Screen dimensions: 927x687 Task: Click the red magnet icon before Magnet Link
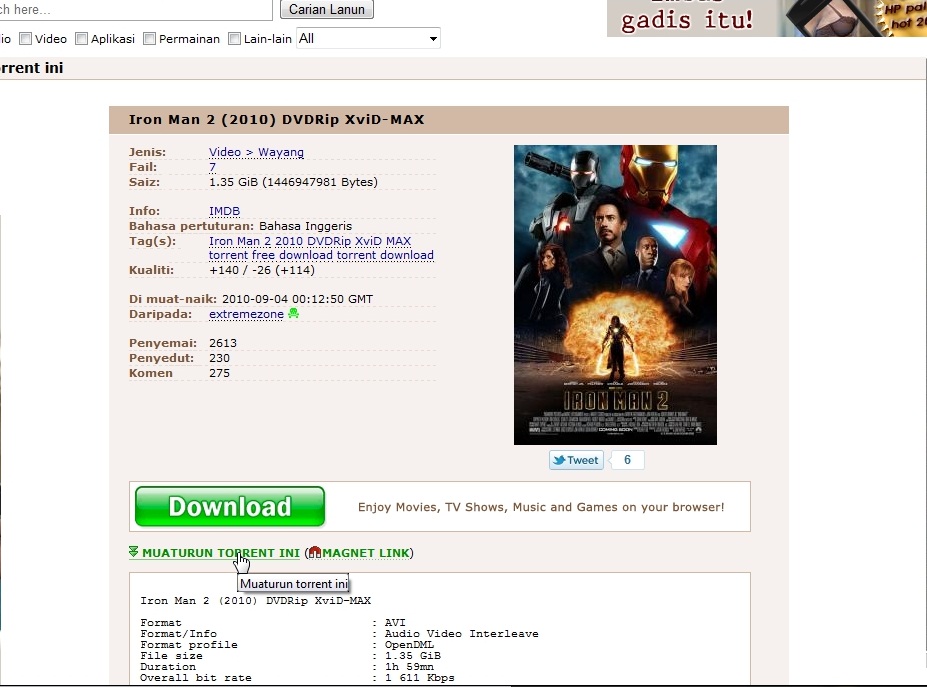click(315, 552)
